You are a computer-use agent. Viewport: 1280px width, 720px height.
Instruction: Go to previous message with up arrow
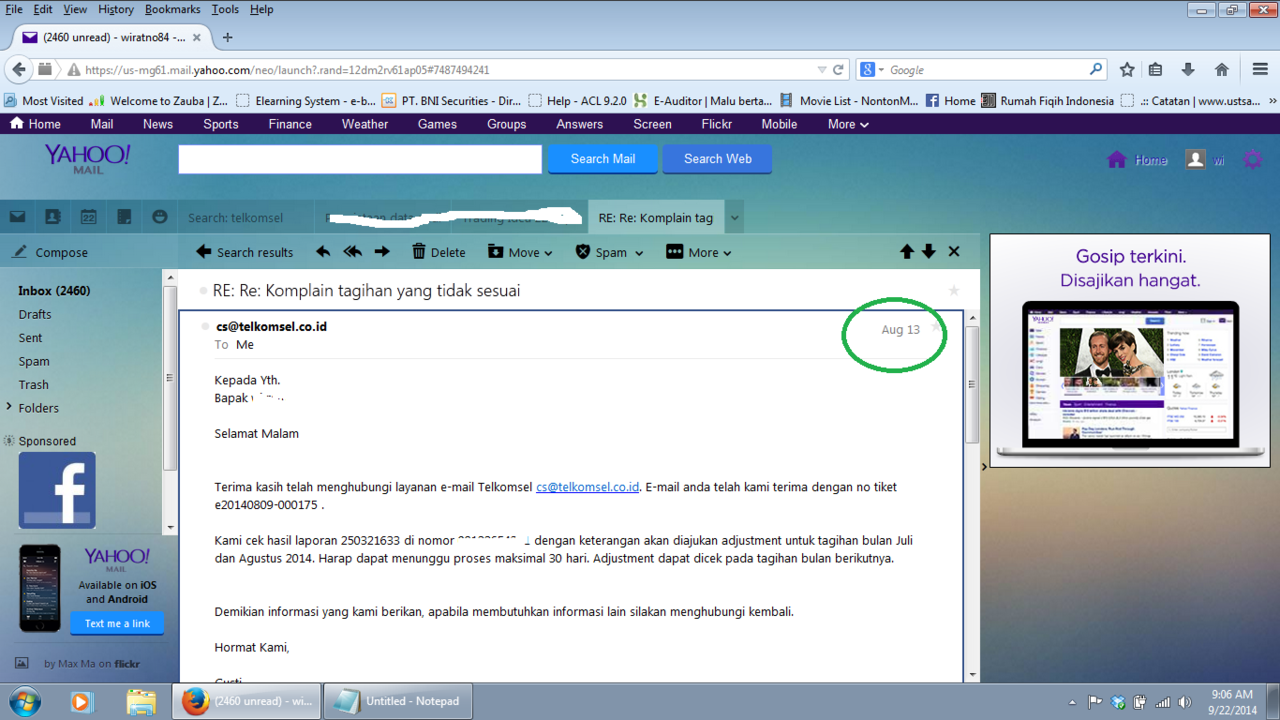tap(907, 252)
